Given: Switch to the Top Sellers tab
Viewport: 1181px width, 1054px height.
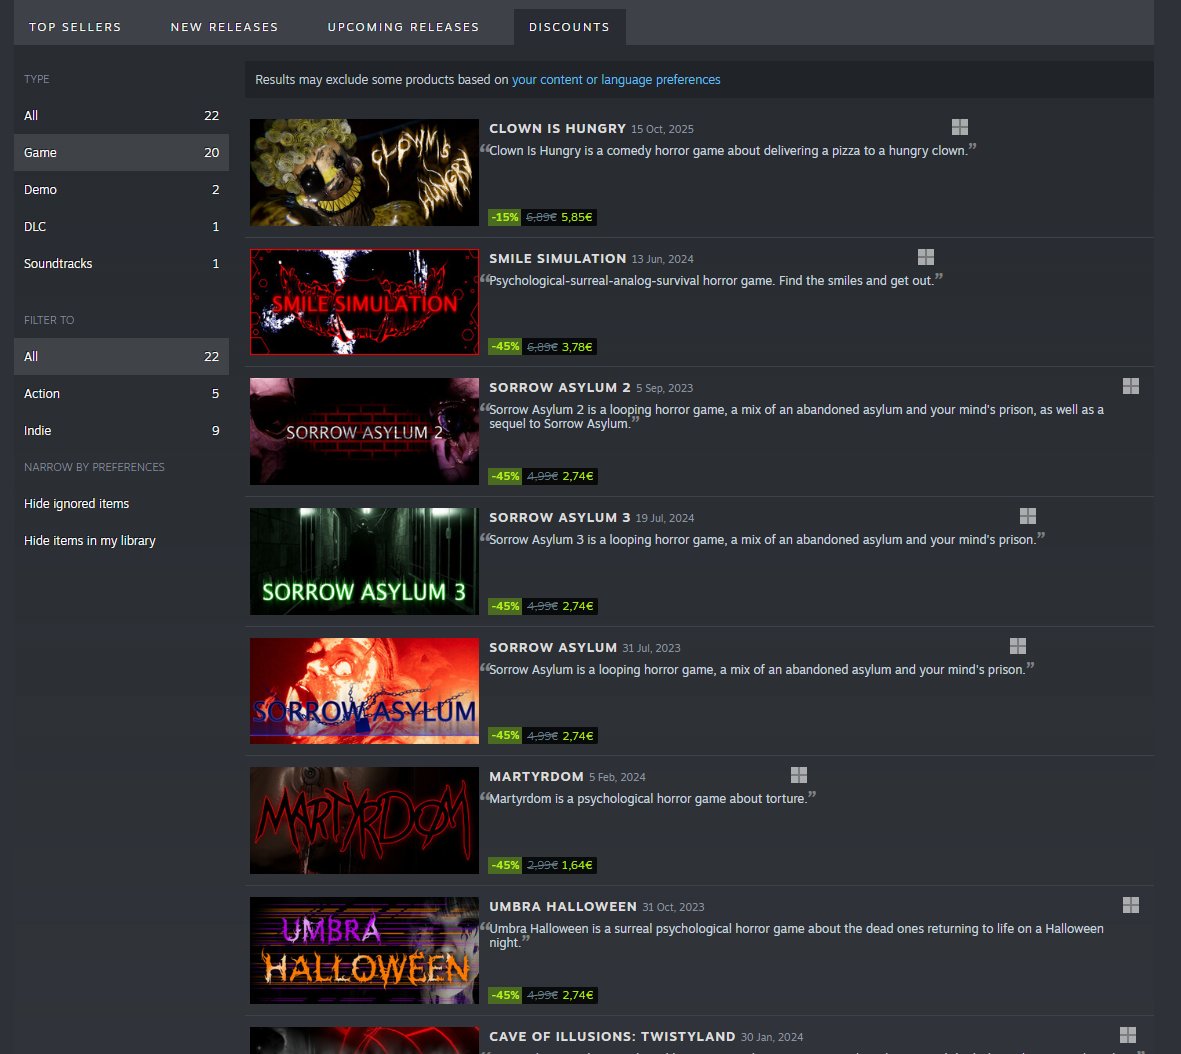Looking at the screenshot, I should (x=75, y=27).
